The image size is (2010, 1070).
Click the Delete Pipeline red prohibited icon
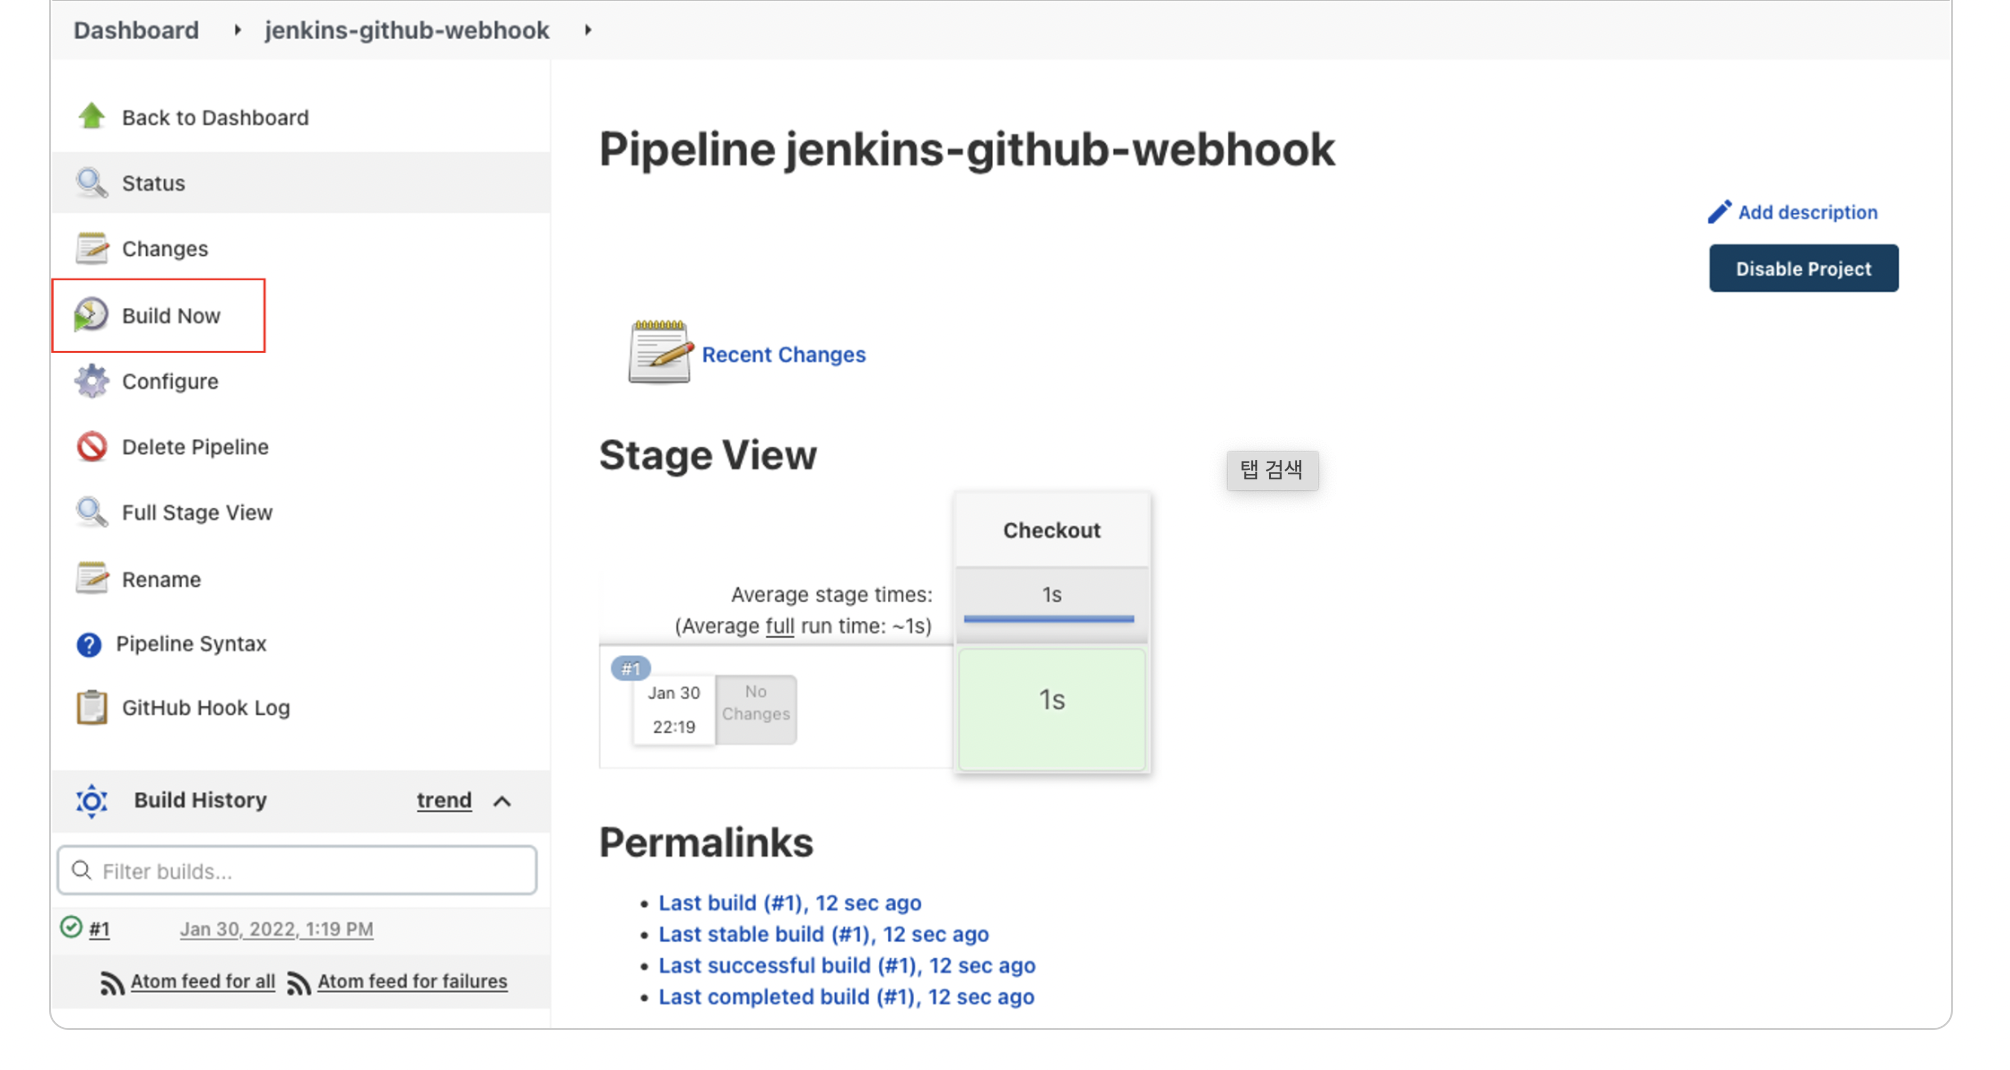[x=91, y=446]
